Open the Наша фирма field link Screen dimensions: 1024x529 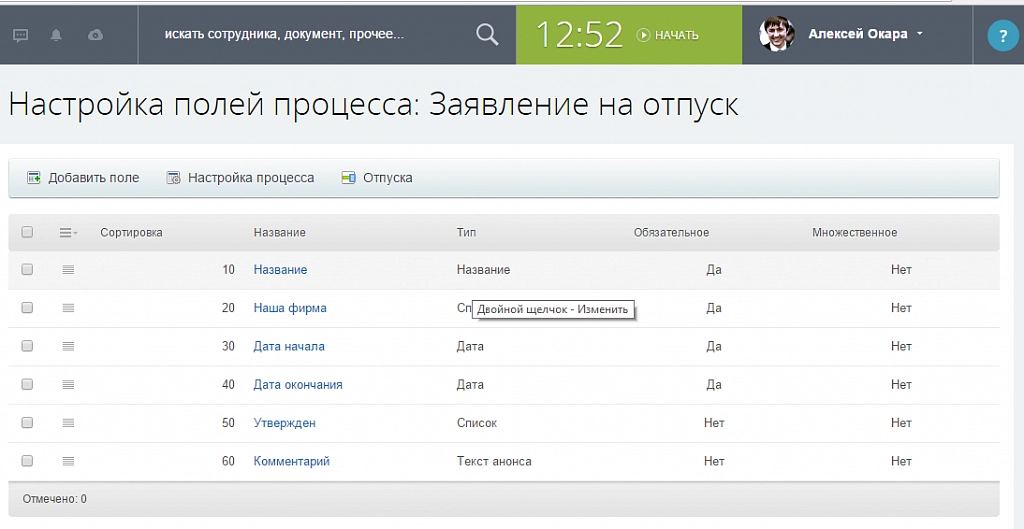290,308
